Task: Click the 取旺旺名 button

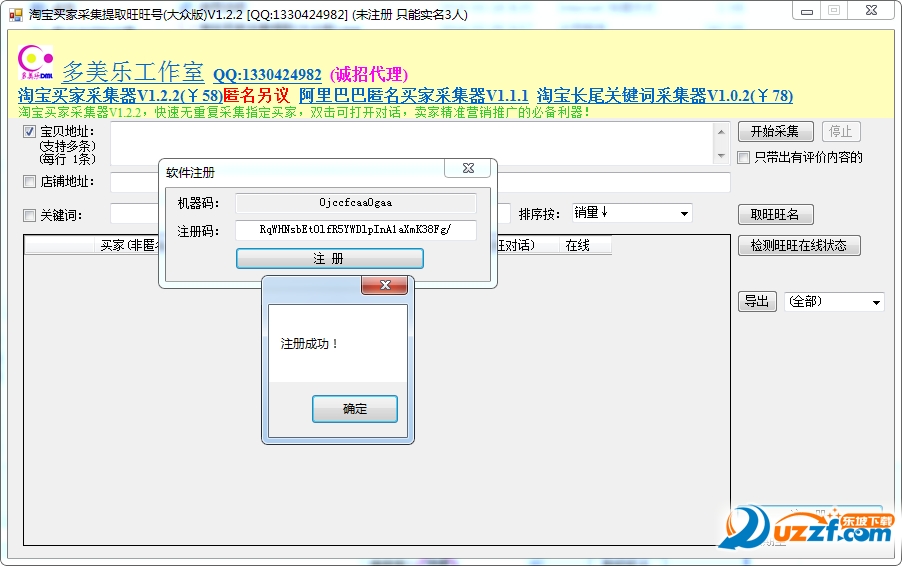Action: (x=775, y=215)
